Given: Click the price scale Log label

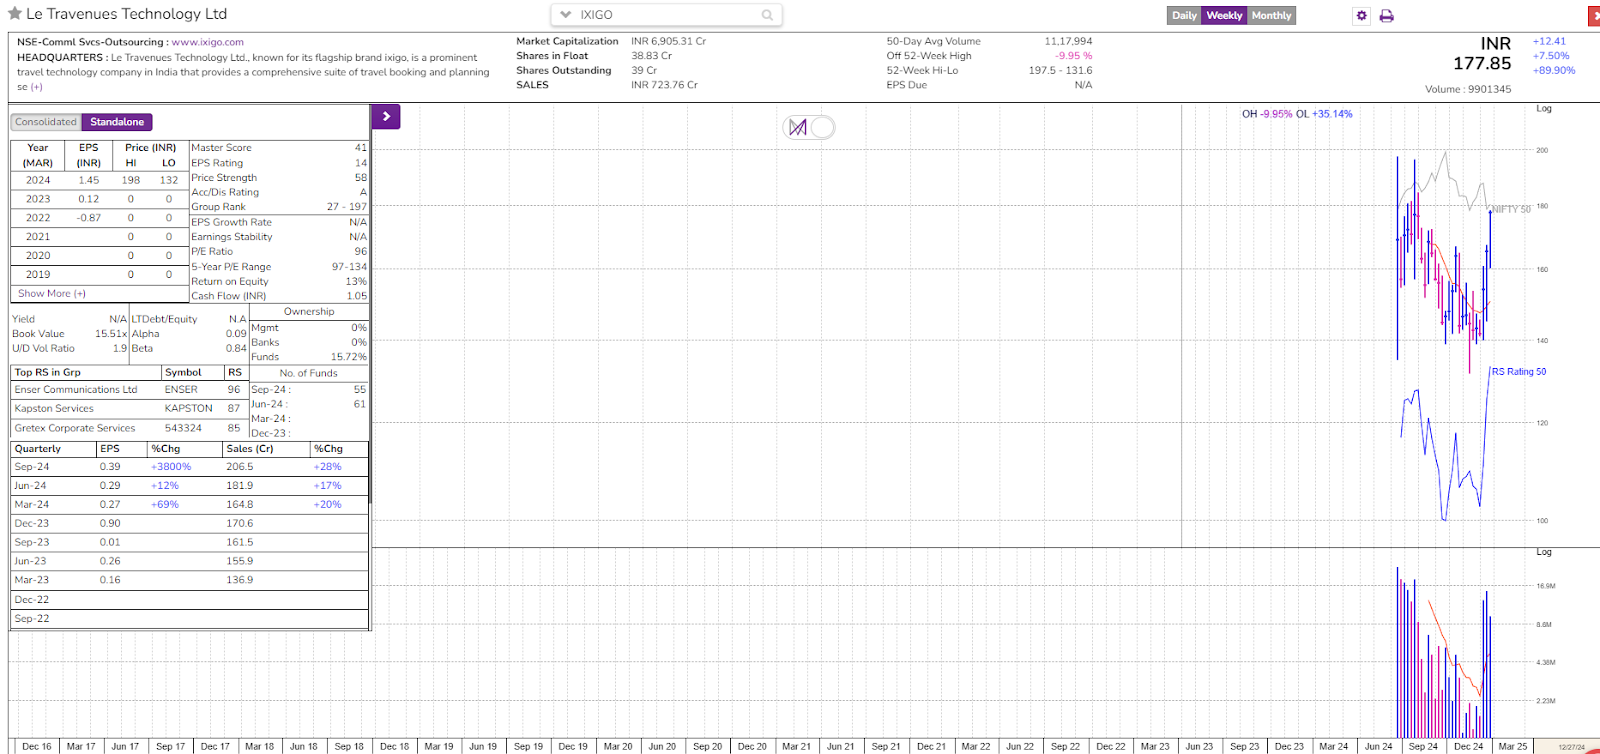Looking at the screenshot, I should (1544, 109).
